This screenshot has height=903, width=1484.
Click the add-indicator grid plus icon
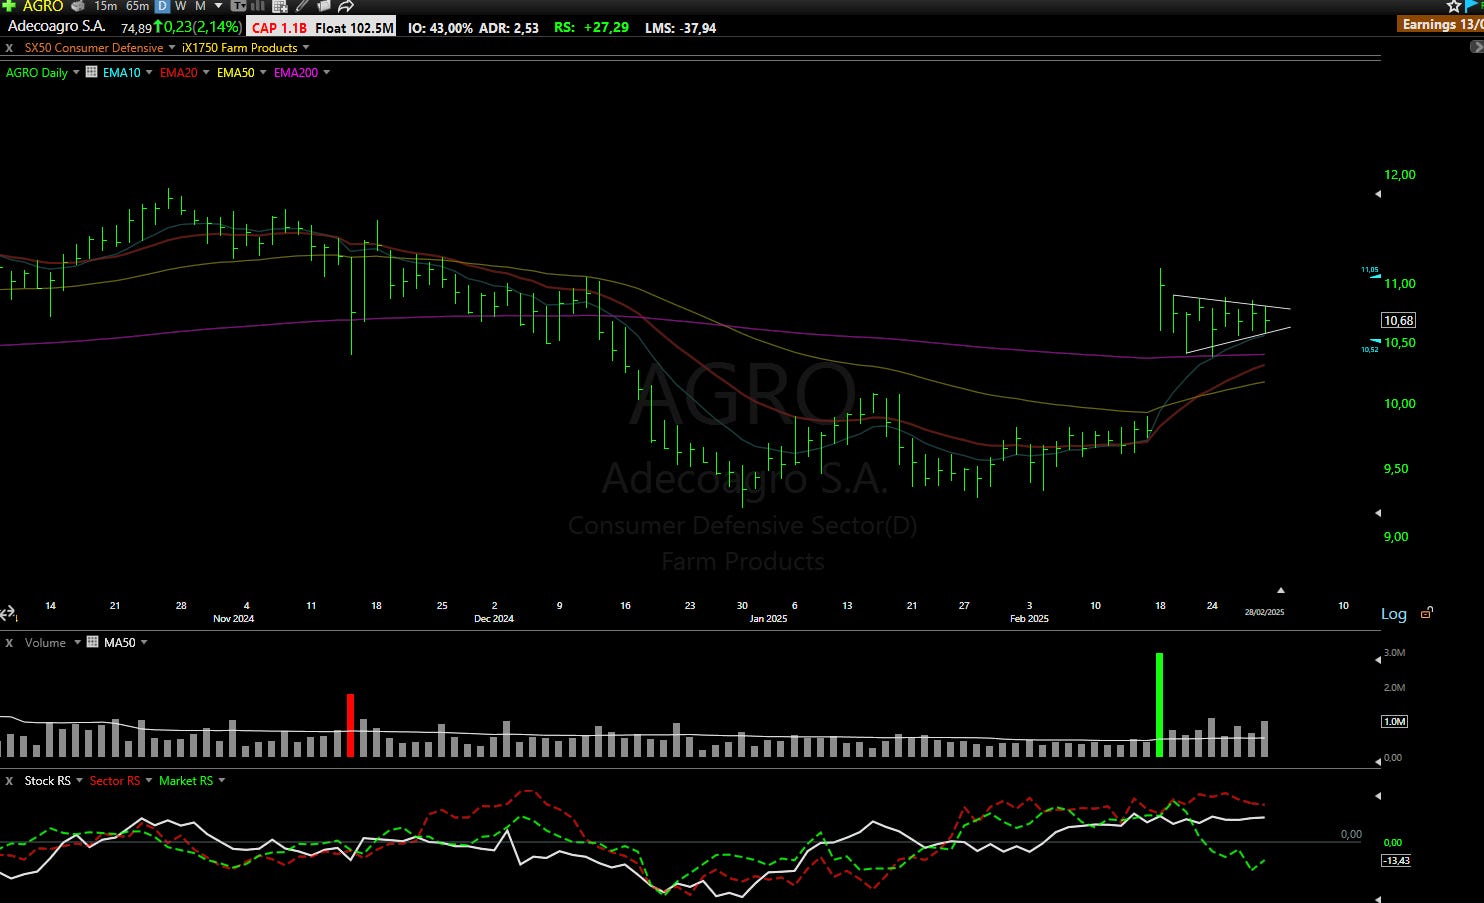tap(280, 6)
